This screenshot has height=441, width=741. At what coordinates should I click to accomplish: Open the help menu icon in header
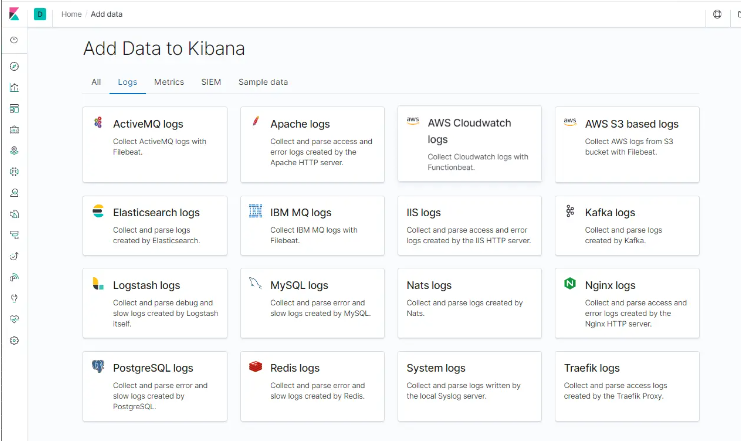717,14
